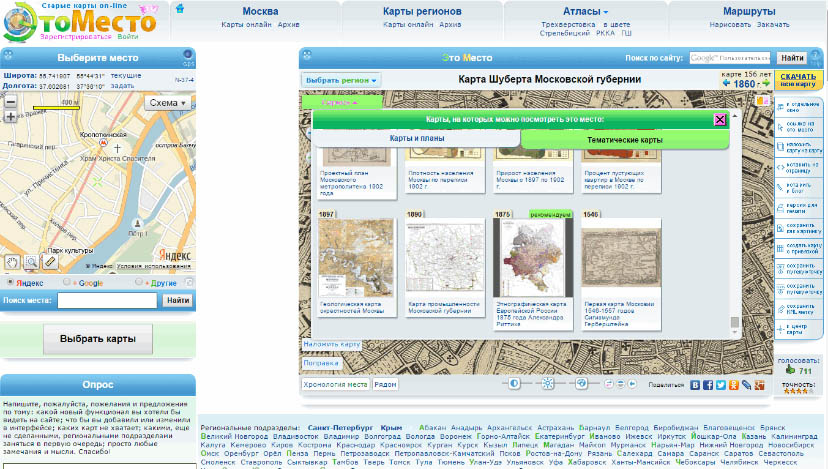
Task: Save KML label option
Action: coord(798,309)
